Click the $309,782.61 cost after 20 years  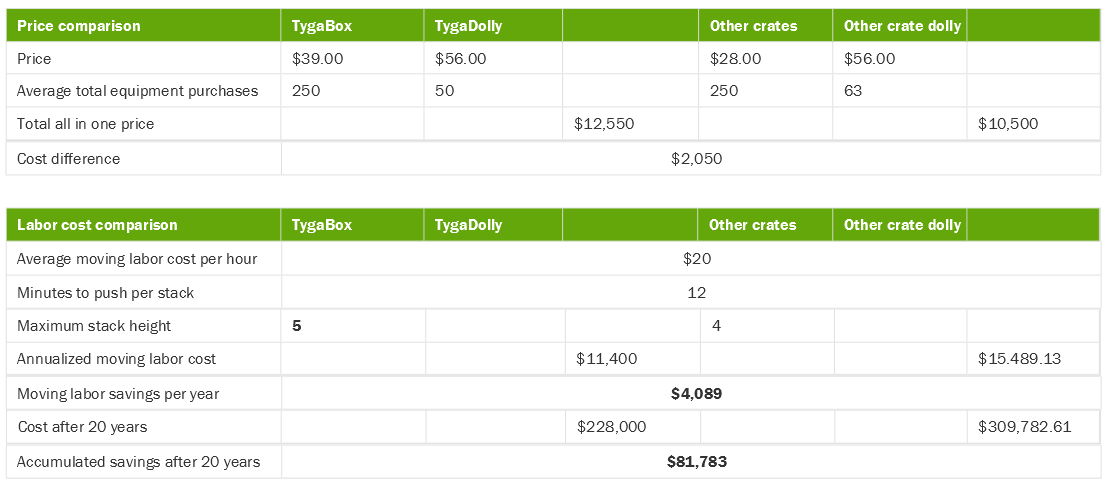tap(1024, 426)
